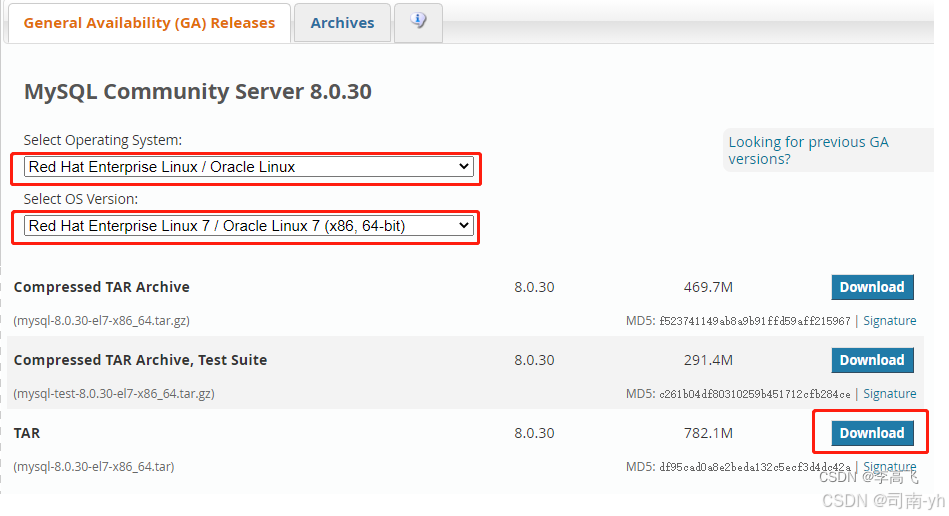The width and height of the screenshot is (949, 516).
Task: Download the Compressed TAR Archive, Test Suite
Action: pyautogui.click(x=872, y=360)
